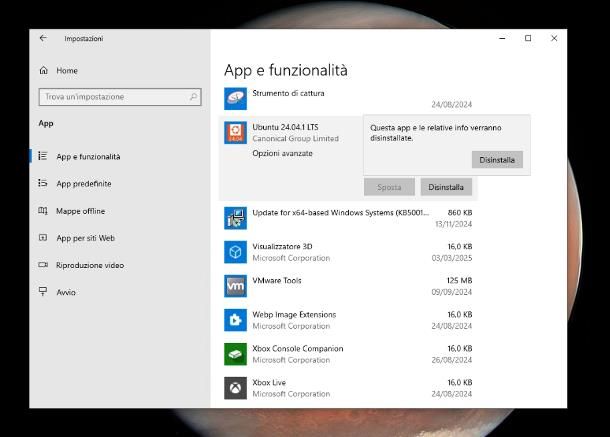The width and height of the screenshot is (610, 437).
Task: Go back with the arrow icon
Action: coord(43,38)
